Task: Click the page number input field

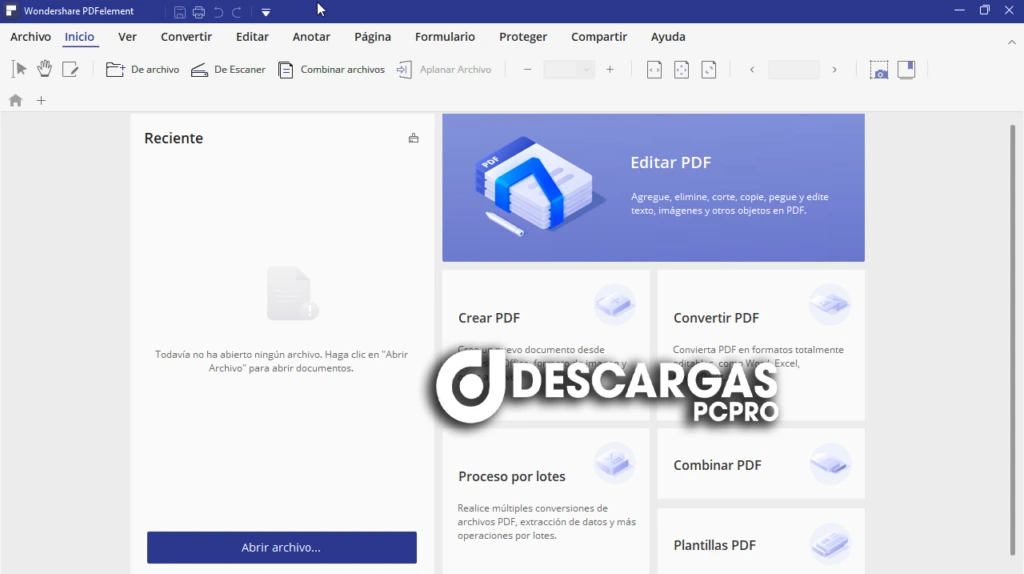Action: click(793, 70)
